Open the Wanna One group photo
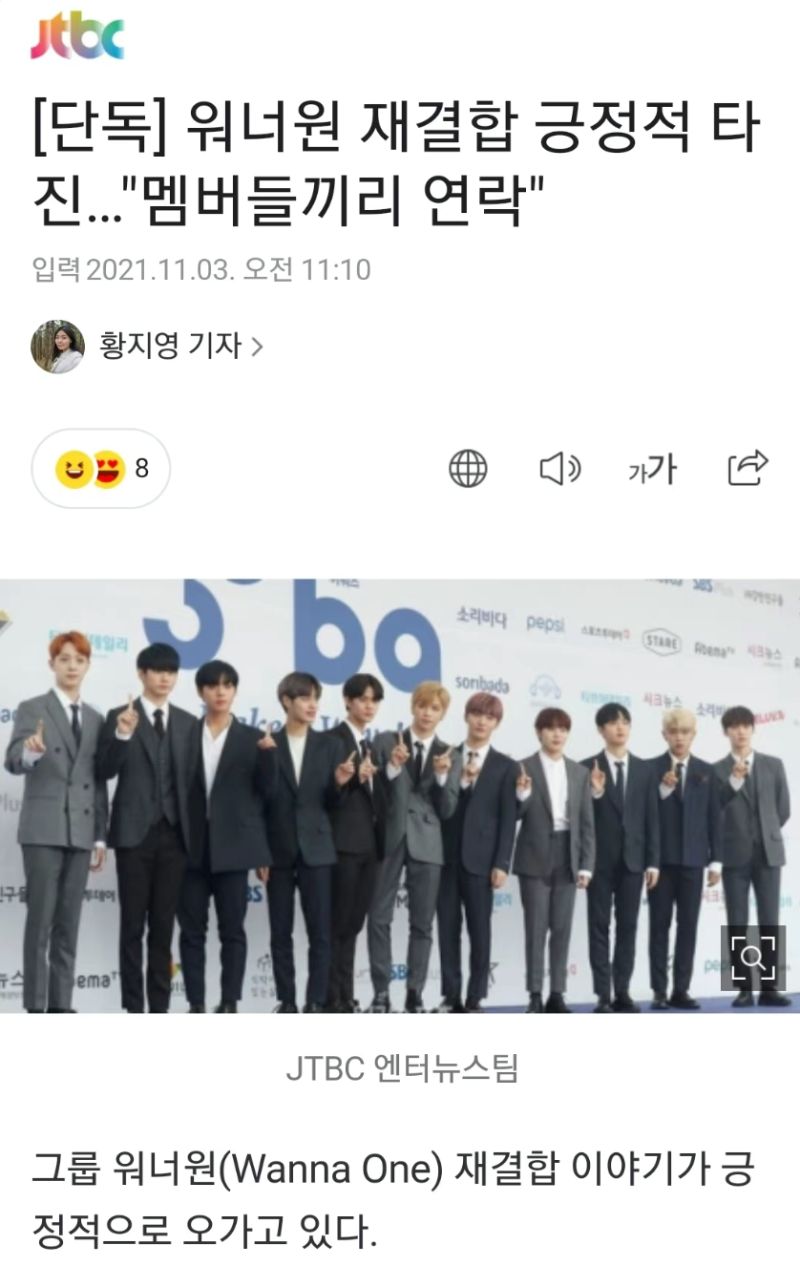 point(400,795)
